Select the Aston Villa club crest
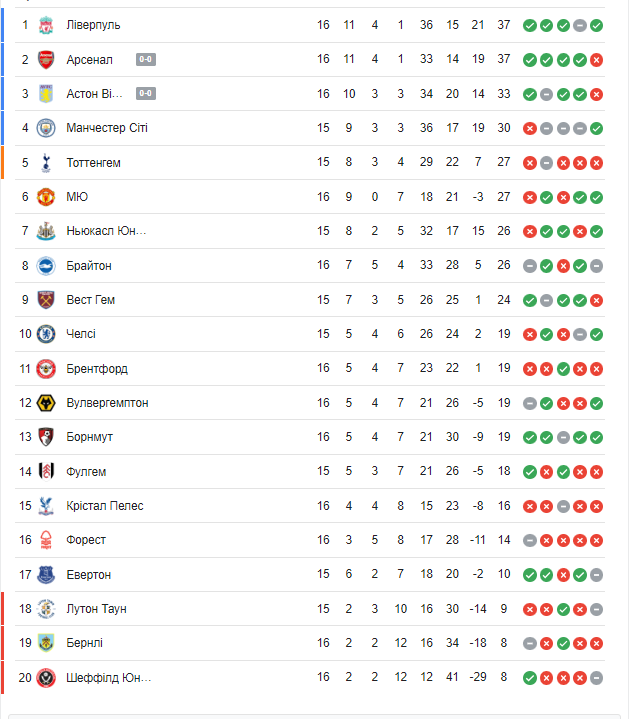Image resolution: width=629 pixels, height=719 pixels. [46, 94]
